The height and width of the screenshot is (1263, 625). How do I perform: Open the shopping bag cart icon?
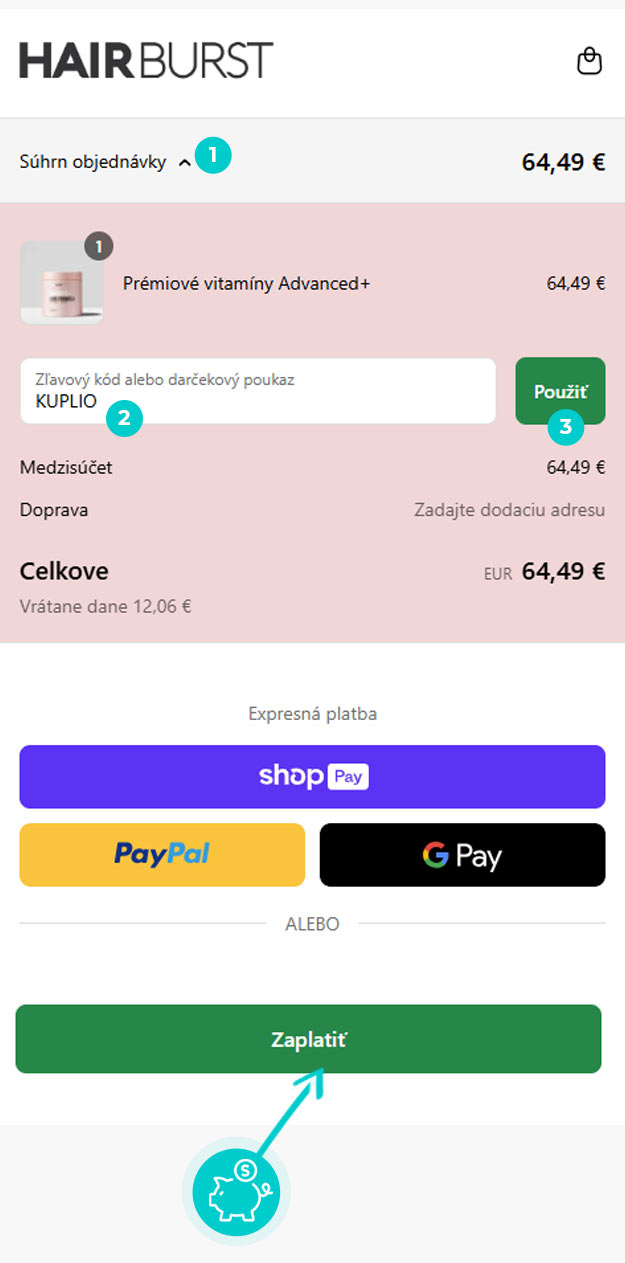pyautogui.click(x=590, y=62)
